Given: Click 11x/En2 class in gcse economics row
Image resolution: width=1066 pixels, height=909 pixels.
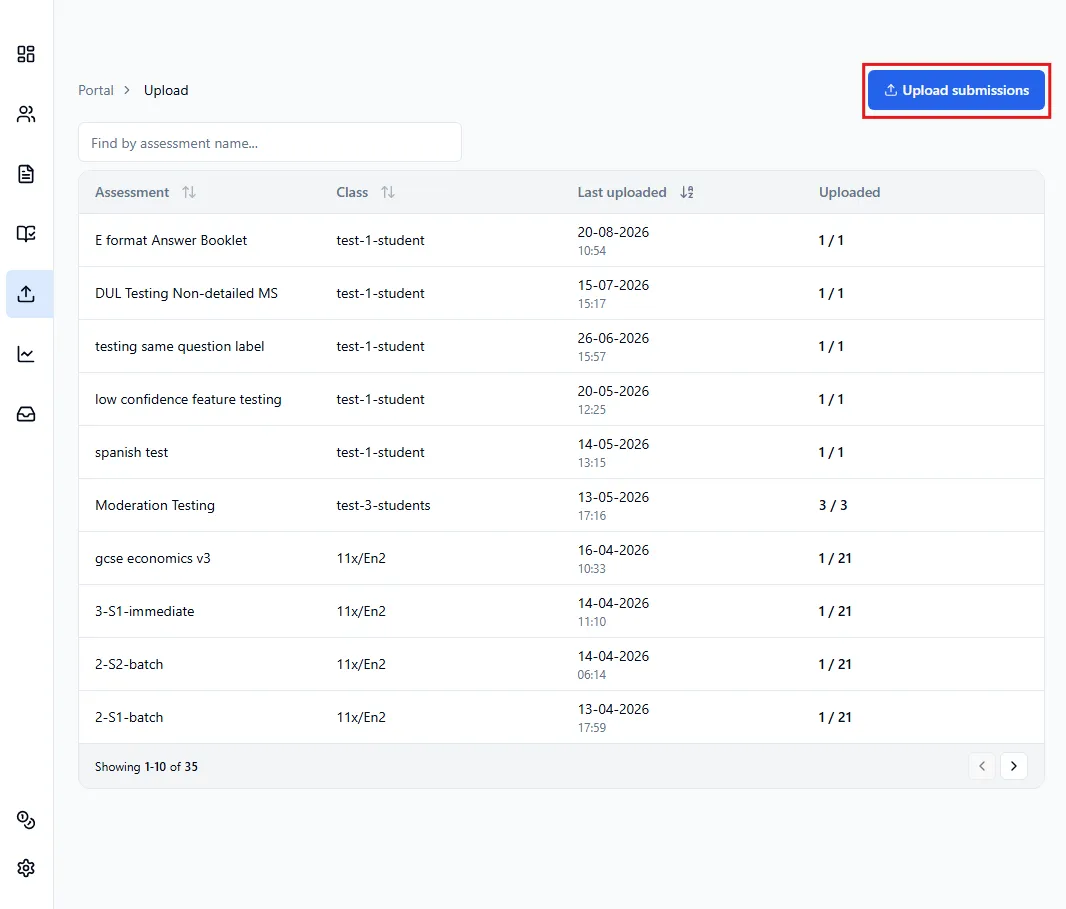Looking at the screenshot, I should (361, 558).
